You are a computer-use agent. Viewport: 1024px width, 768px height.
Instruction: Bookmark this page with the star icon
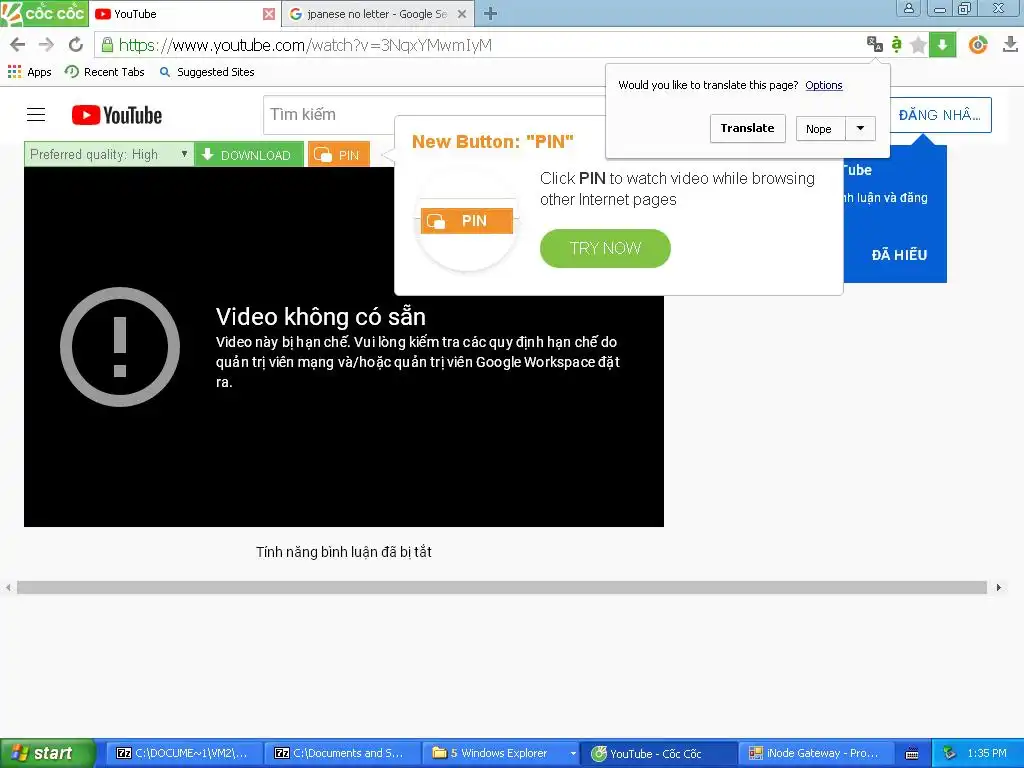(918, 45)
